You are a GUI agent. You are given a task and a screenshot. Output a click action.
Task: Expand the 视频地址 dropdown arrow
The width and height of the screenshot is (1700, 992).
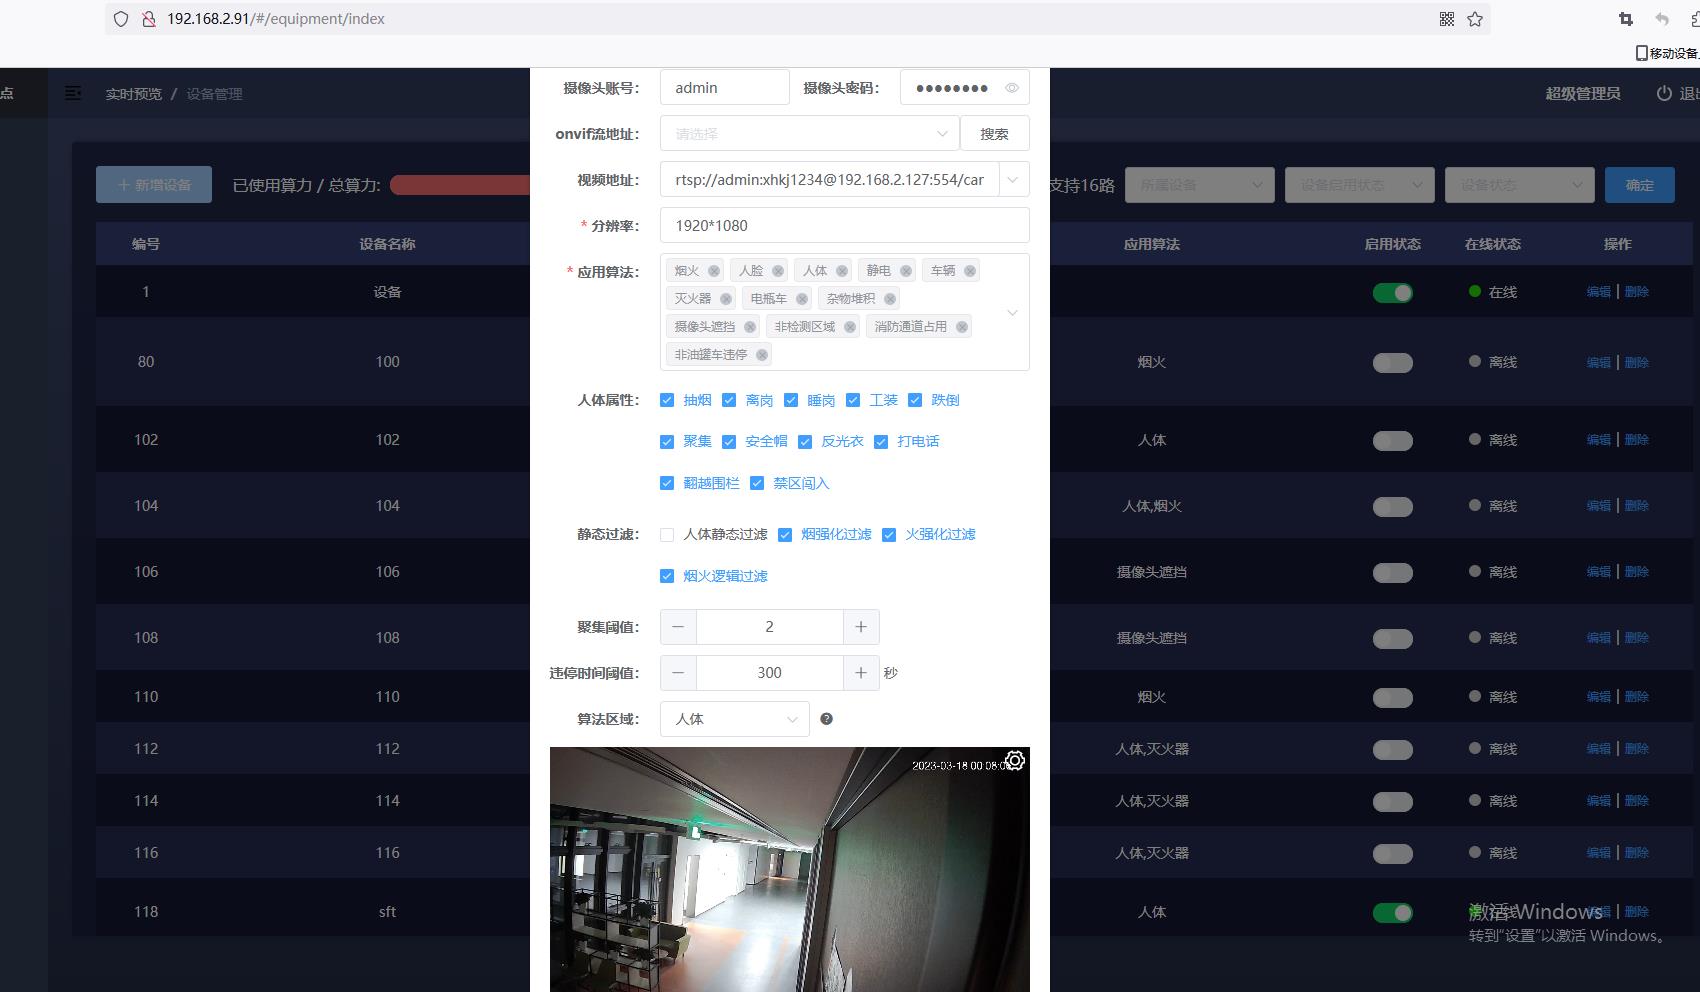pos(1013,180)
